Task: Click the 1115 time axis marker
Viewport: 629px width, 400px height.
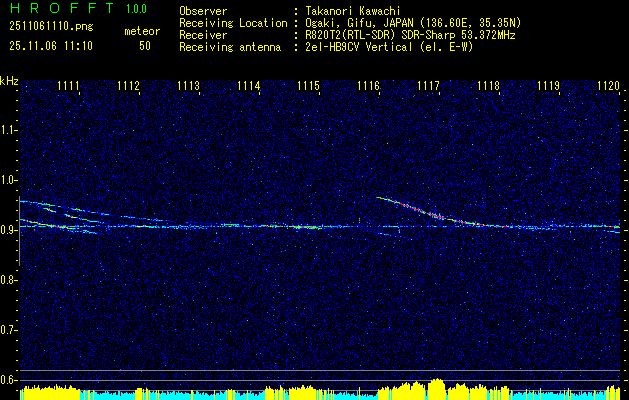Action: point(308,85)
